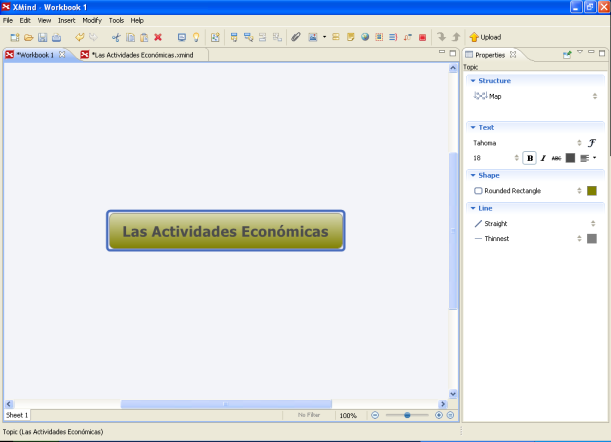
Task: Open a file with the folder icon
Action: [x=28, y=37]
